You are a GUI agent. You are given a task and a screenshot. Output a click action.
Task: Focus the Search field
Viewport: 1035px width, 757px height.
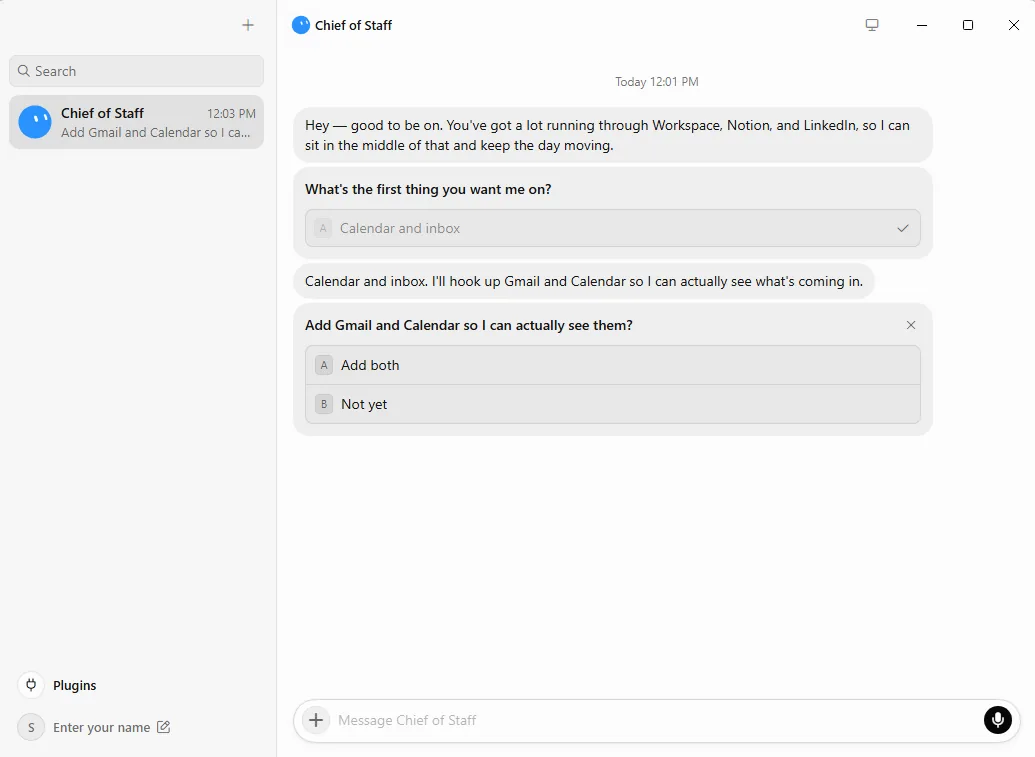coord(137,71)
